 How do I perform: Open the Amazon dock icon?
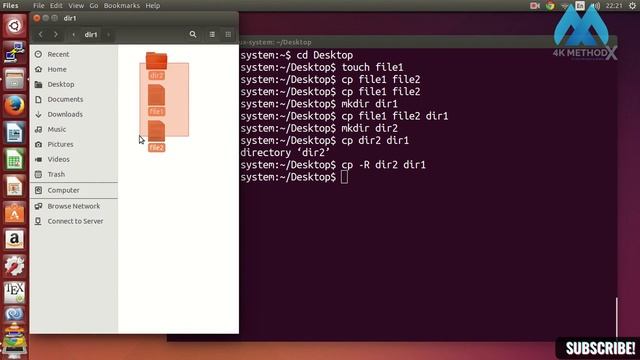14,240
